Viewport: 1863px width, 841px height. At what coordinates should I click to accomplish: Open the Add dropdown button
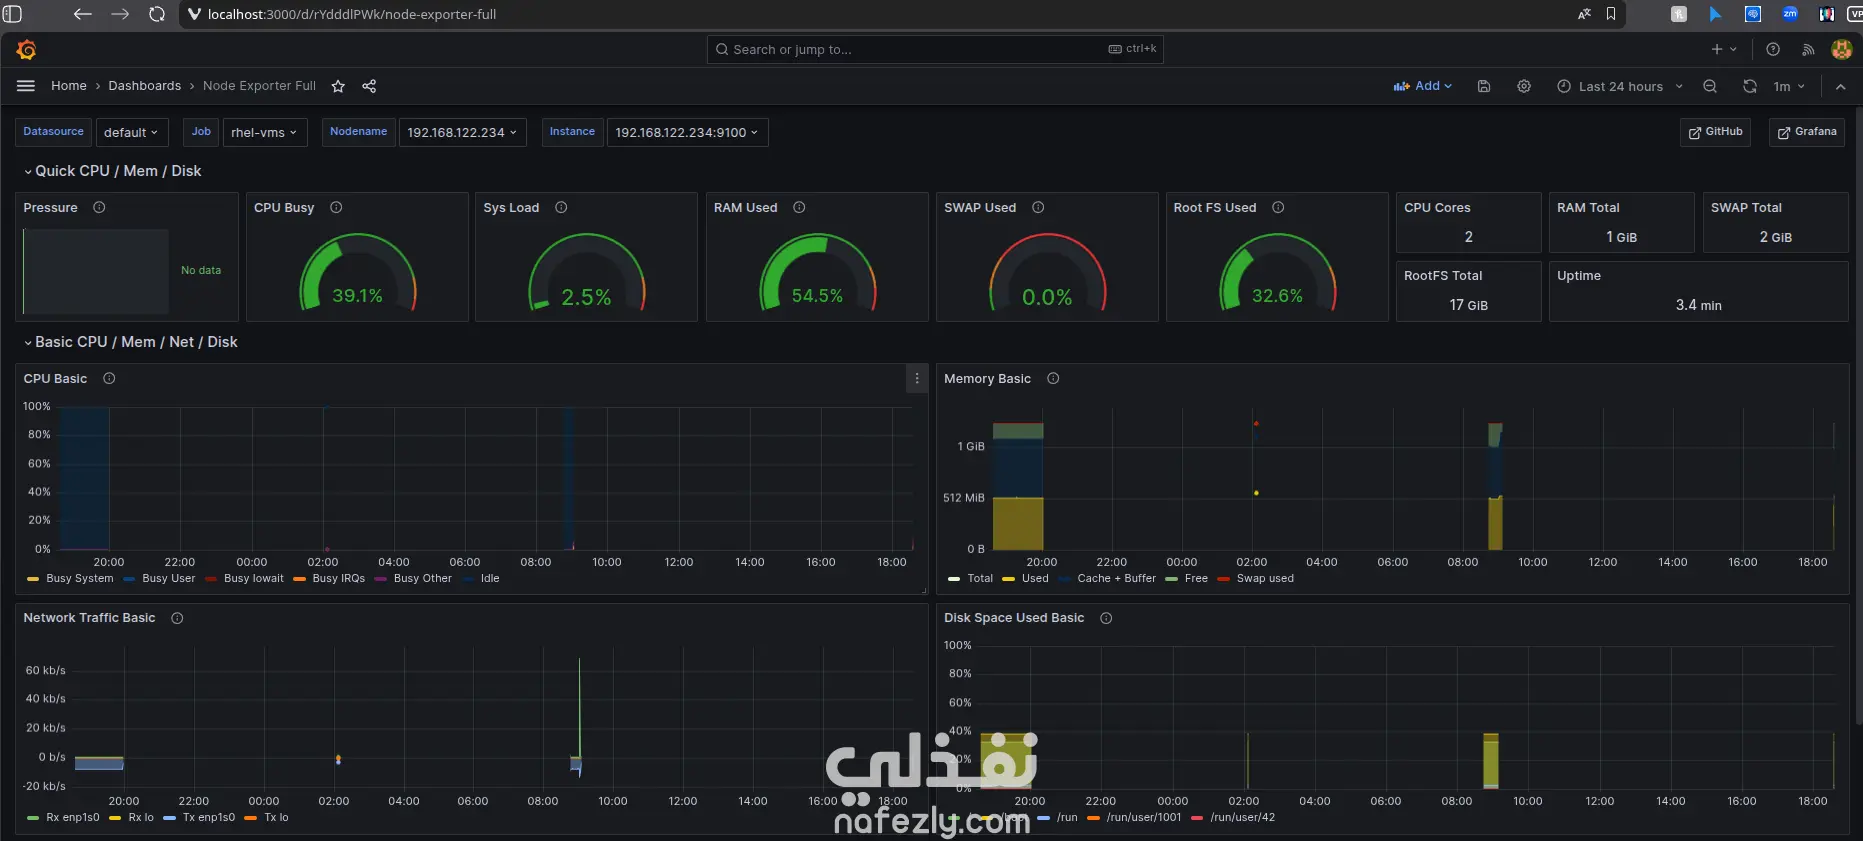[x=1422, y=86]
